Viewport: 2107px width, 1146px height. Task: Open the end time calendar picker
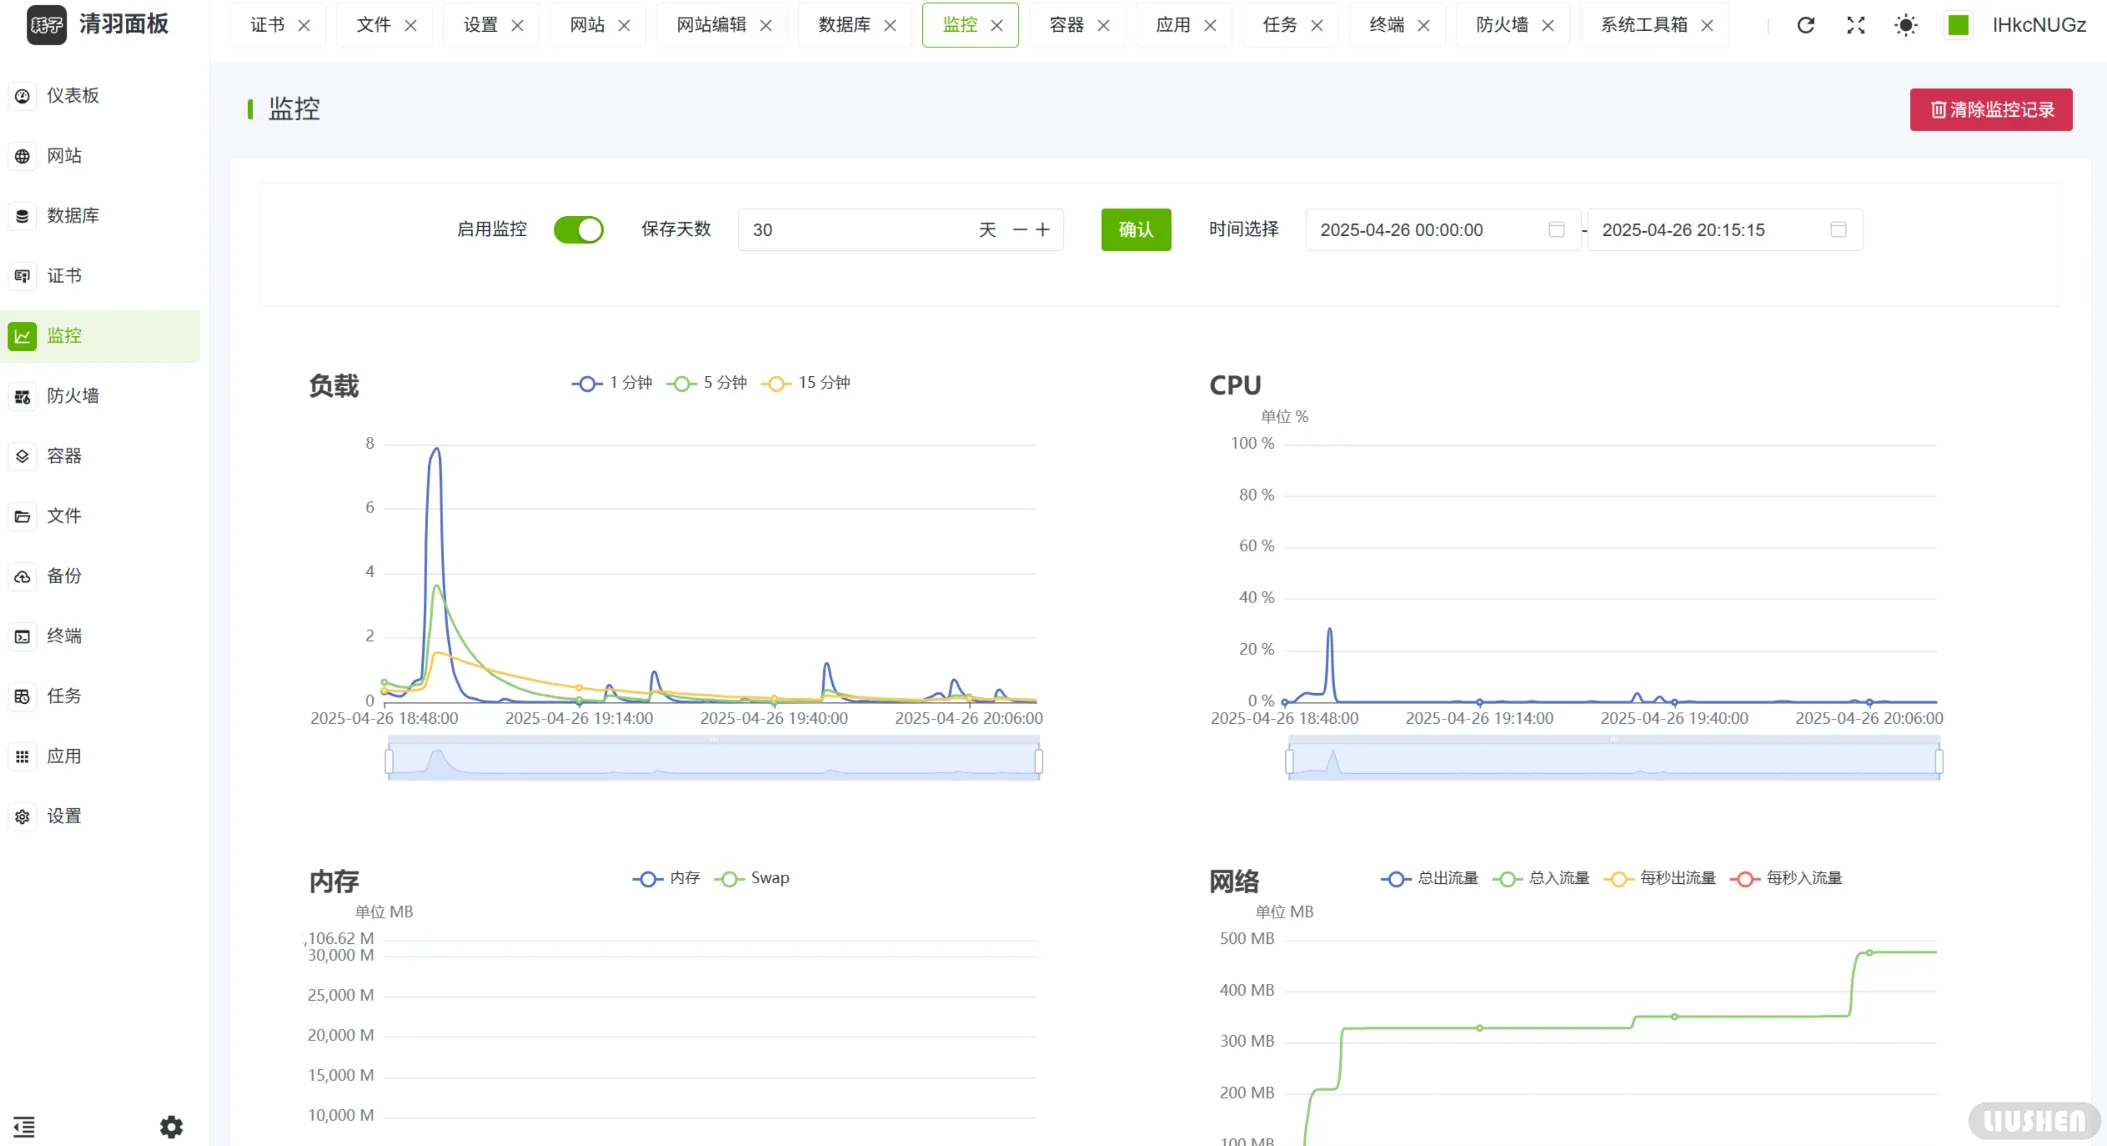[1838, 229]
